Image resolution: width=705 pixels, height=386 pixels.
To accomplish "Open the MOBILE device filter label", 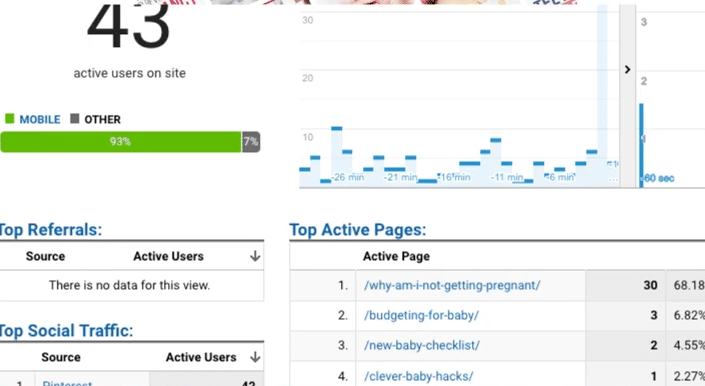I will [40, 120].
